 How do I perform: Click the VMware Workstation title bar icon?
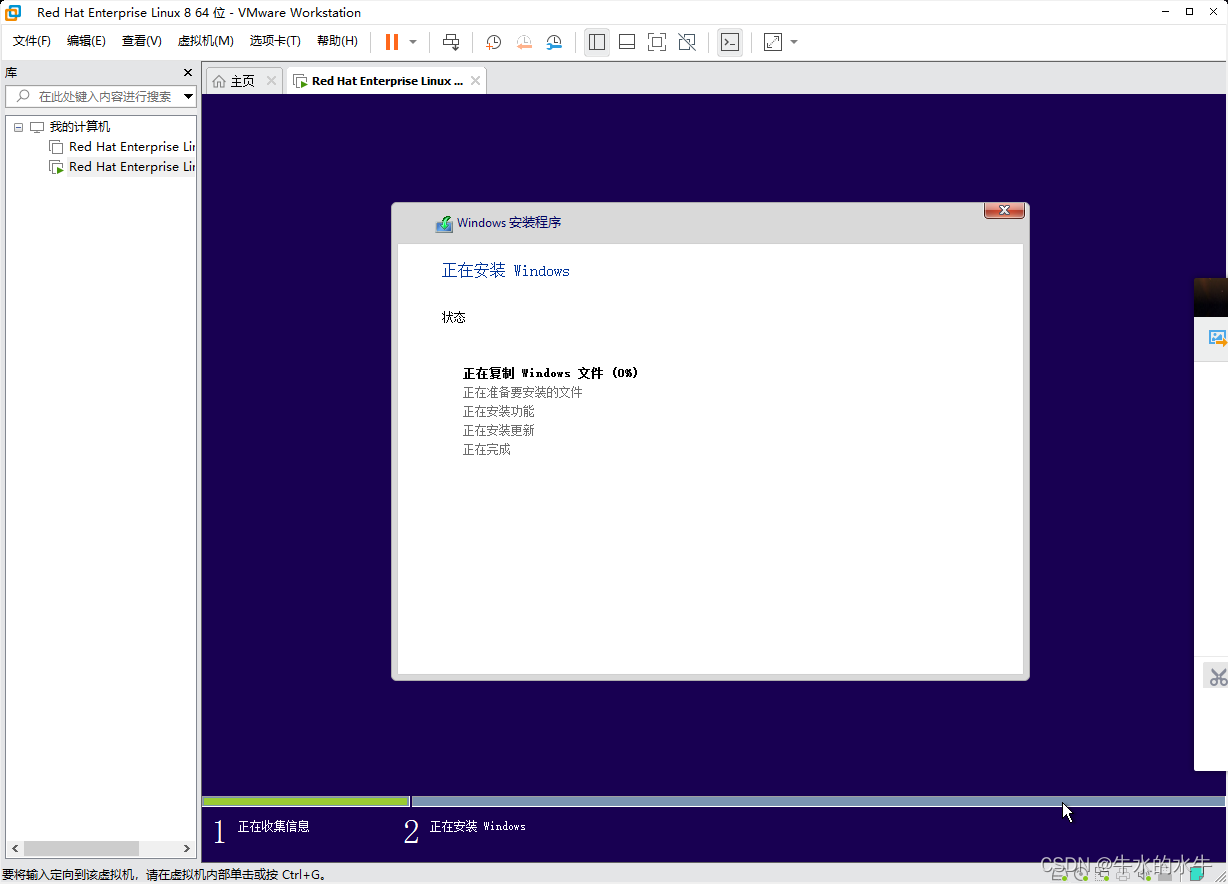click(13, 12)
